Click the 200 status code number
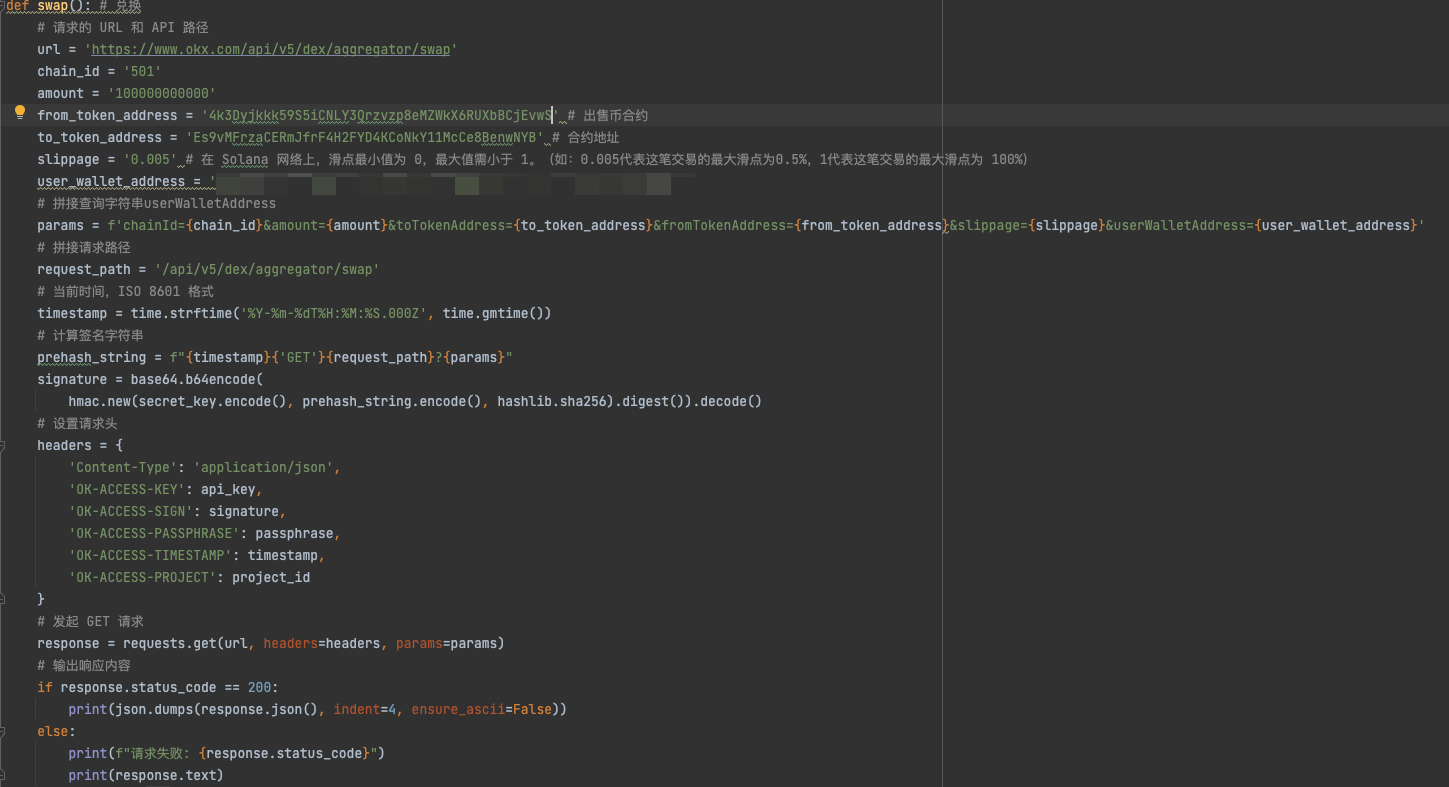1449x787 pixels. pos(259,687)
